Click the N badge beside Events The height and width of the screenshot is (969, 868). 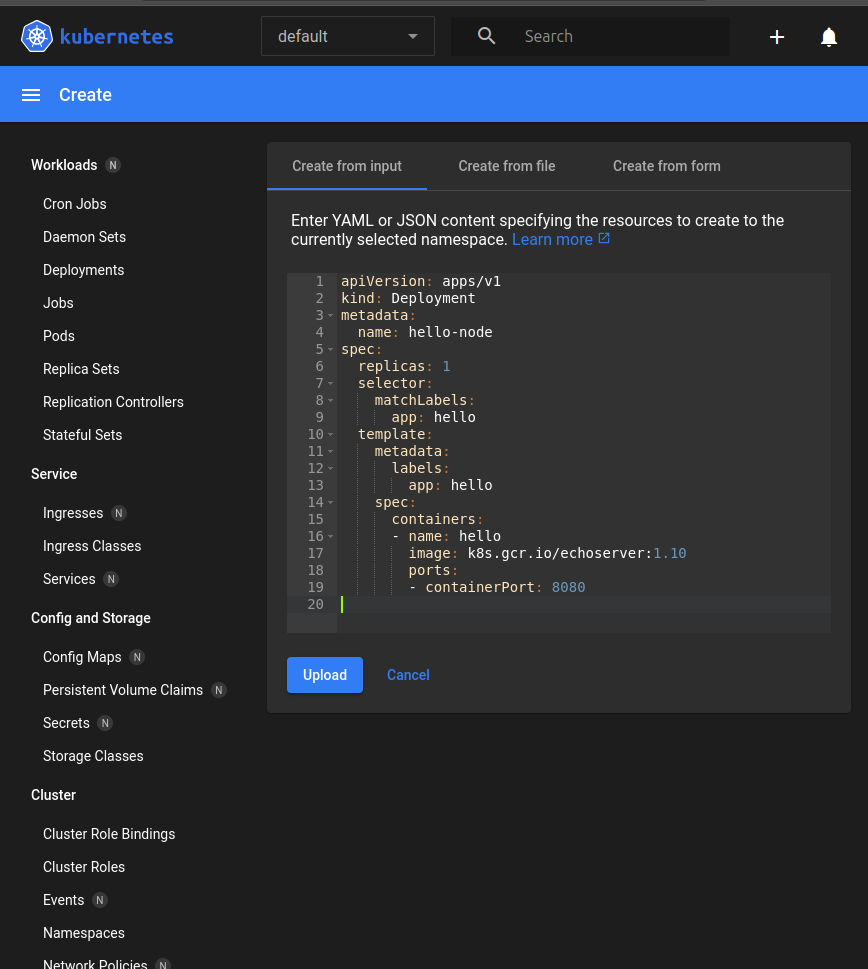coord(99,900)
